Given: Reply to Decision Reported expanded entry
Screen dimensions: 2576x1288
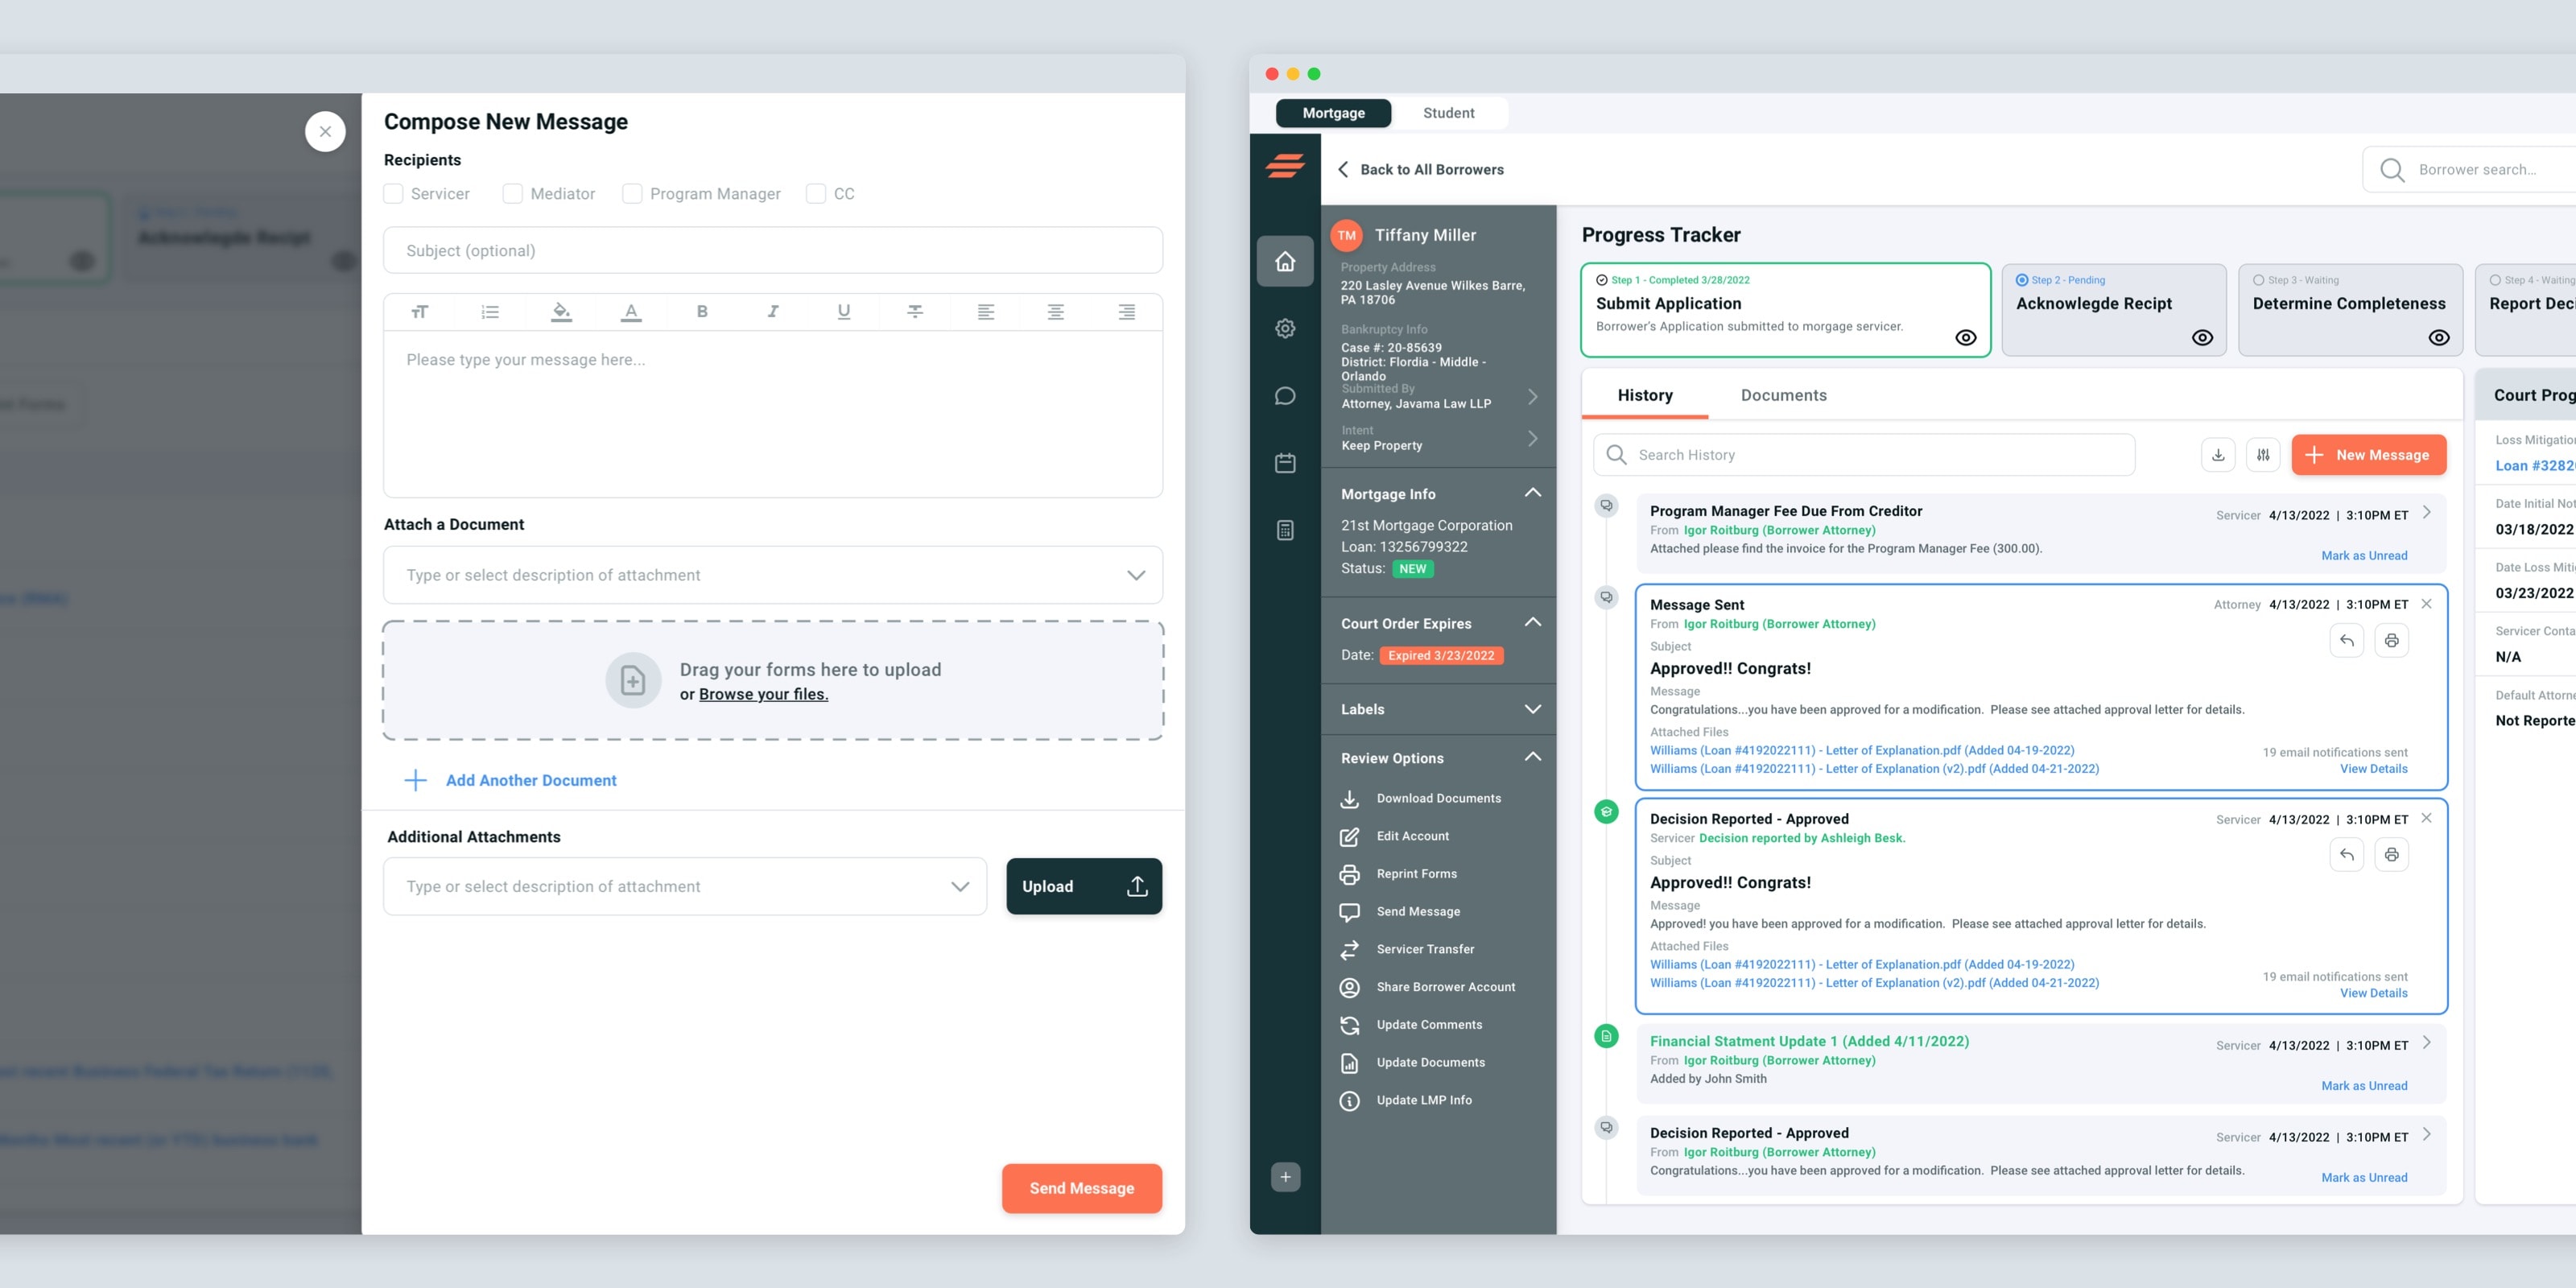Looking at the screenshot, I should [2347, 855].
